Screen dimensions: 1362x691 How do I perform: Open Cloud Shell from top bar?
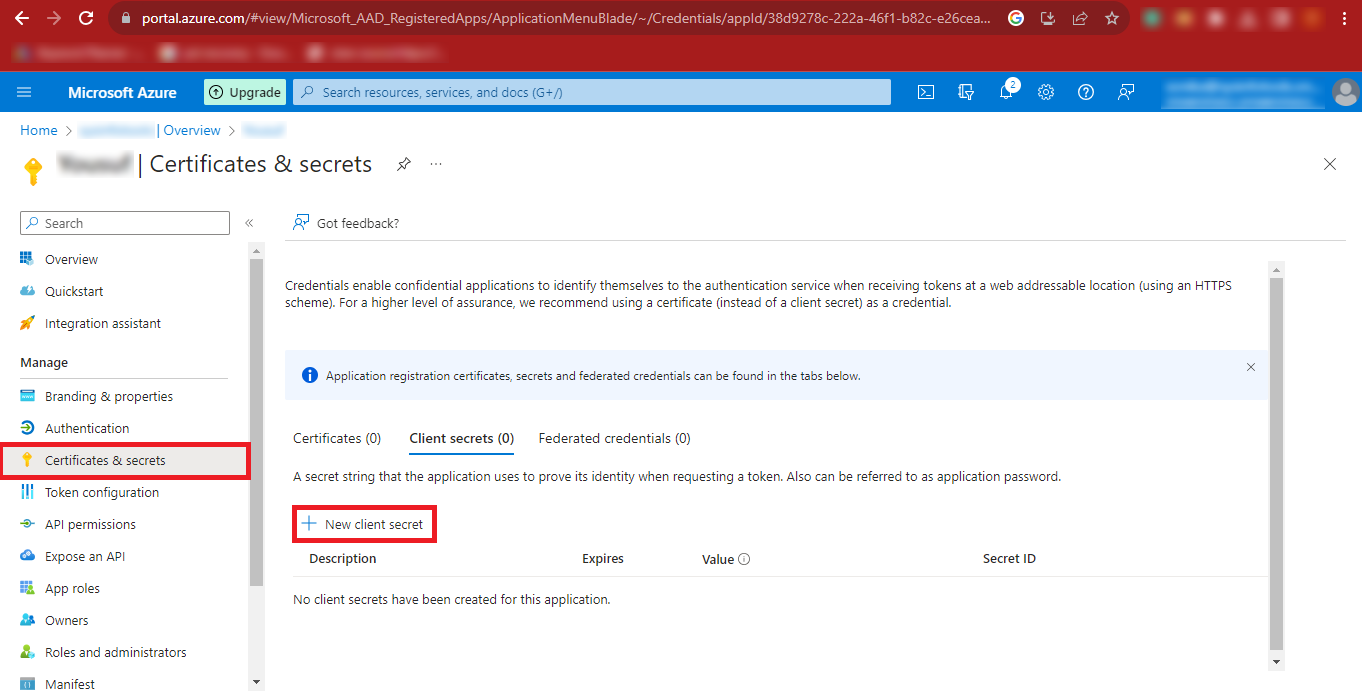(926, 92)
